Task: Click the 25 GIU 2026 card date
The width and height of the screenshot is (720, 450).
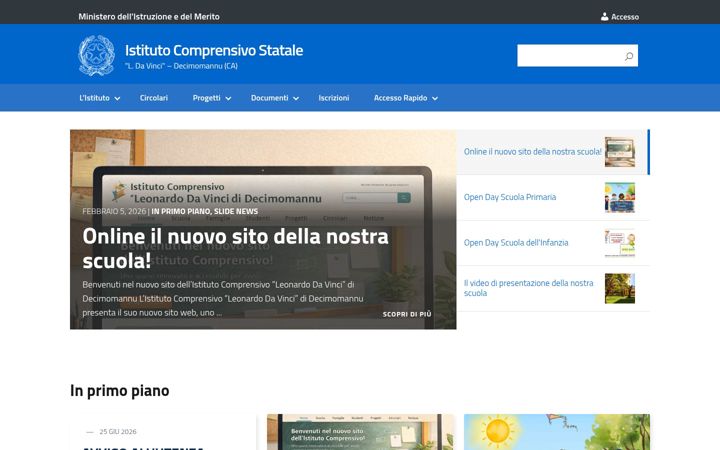Action: pyautogui.click(x=118, y=432)
